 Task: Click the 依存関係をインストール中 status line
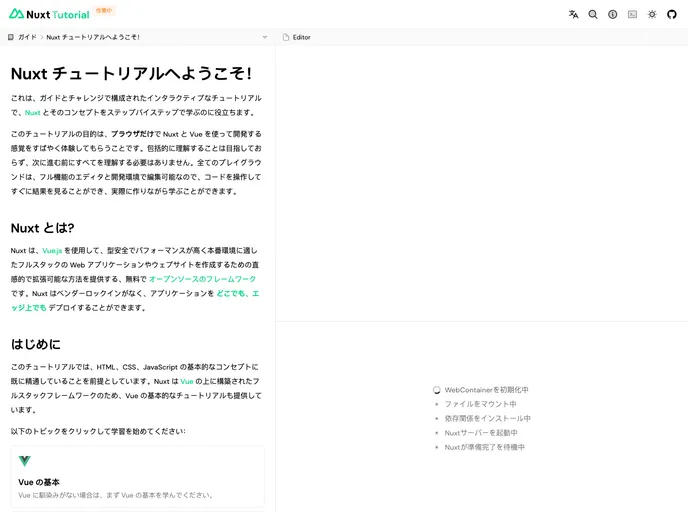(x=487, y=419)
